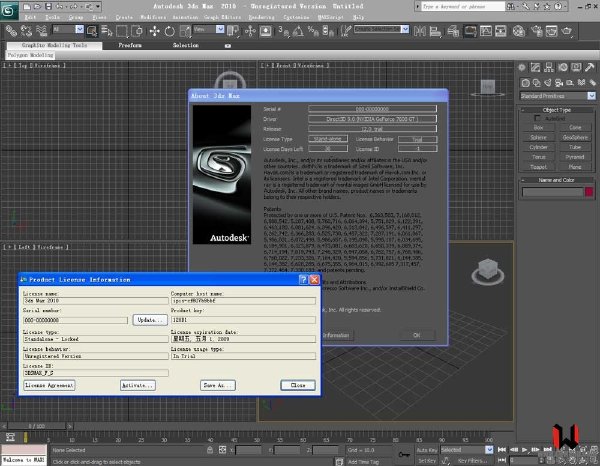Click the Activate button

(138, 385)
